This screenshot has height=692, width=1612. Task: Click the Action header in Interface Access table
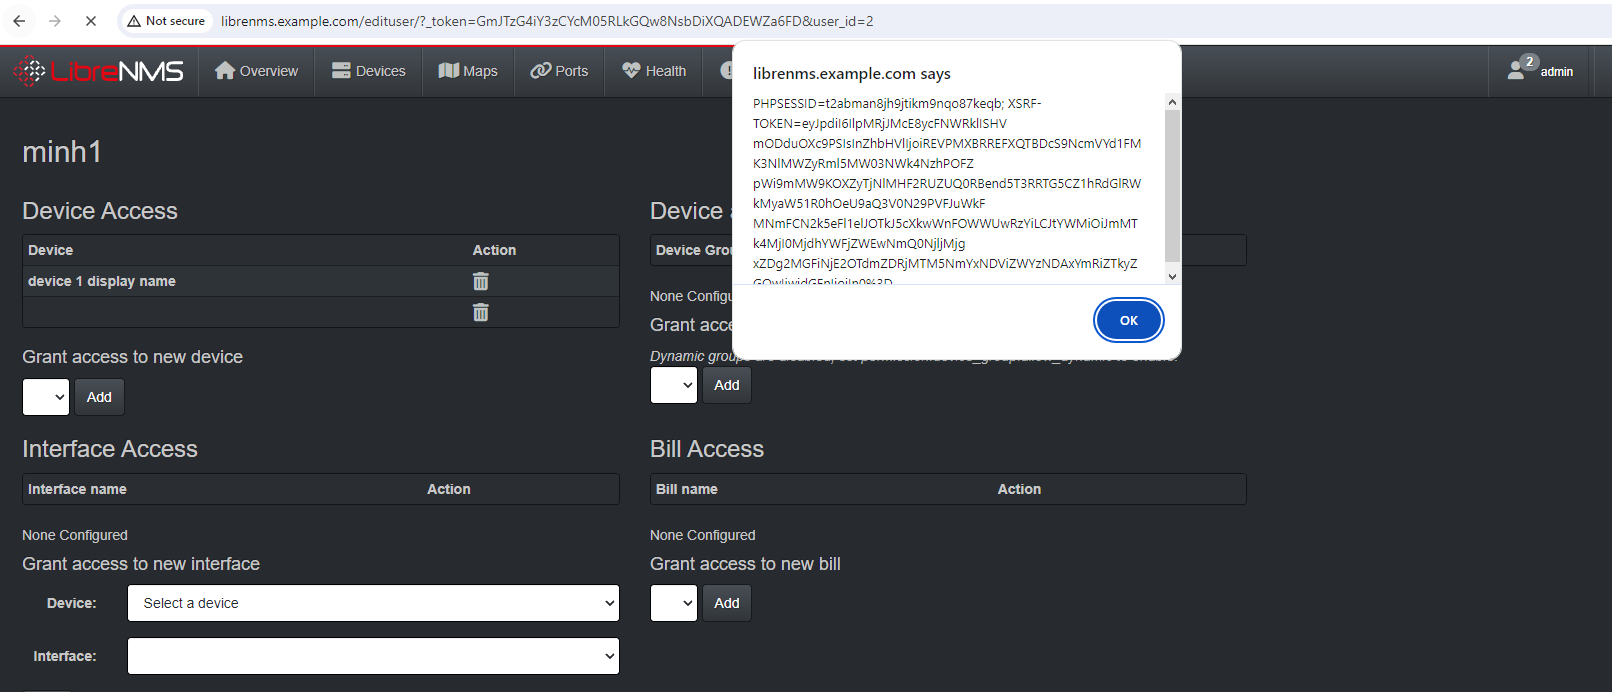tap(449, 489)
